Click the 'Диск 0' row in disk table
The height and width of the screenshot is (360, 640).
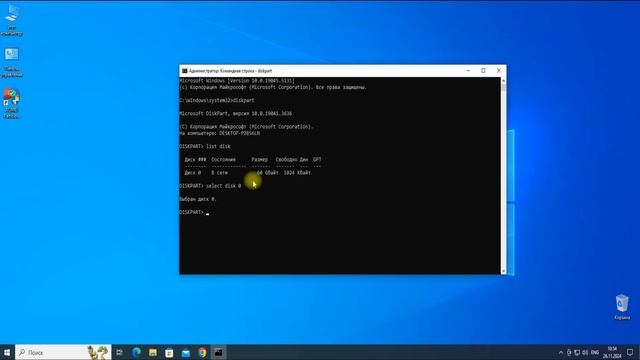pyautogui.click(x=247, y=173)
